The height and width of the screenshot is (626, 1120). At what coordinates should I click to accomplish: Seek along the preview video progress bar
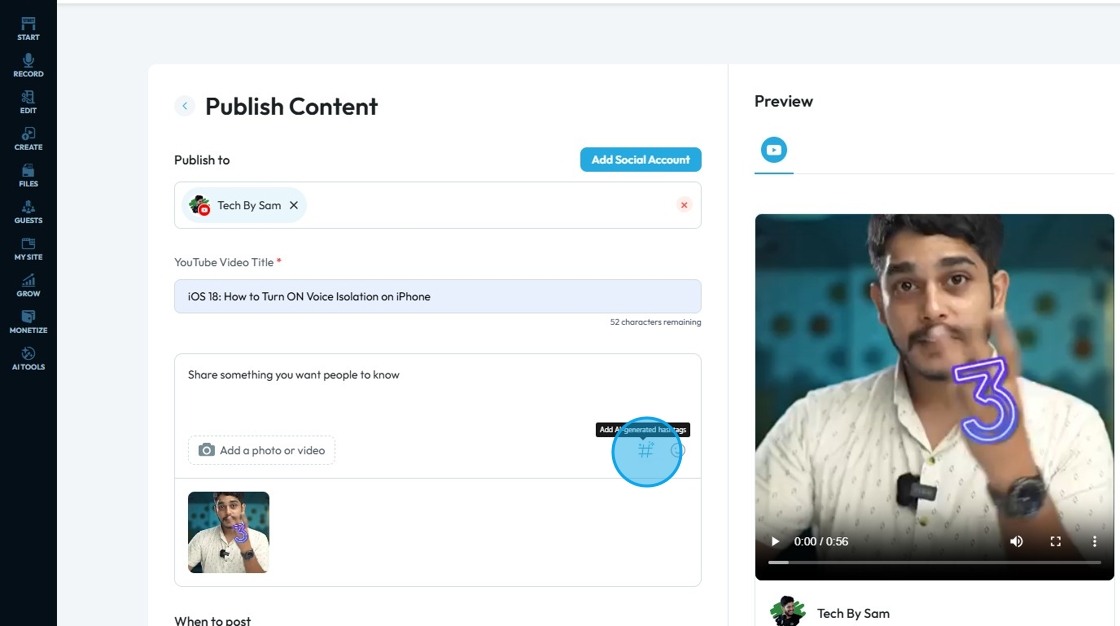(x=934, y=563)
